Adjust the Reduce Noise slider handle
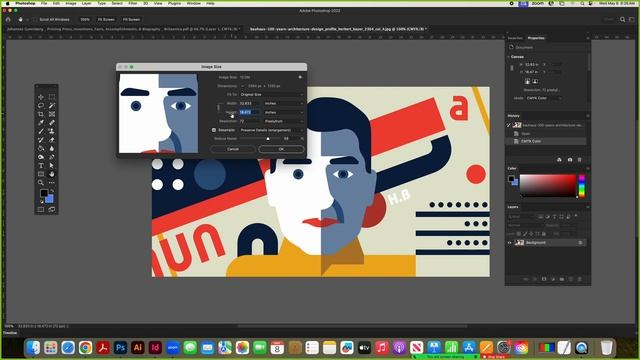 268,139
